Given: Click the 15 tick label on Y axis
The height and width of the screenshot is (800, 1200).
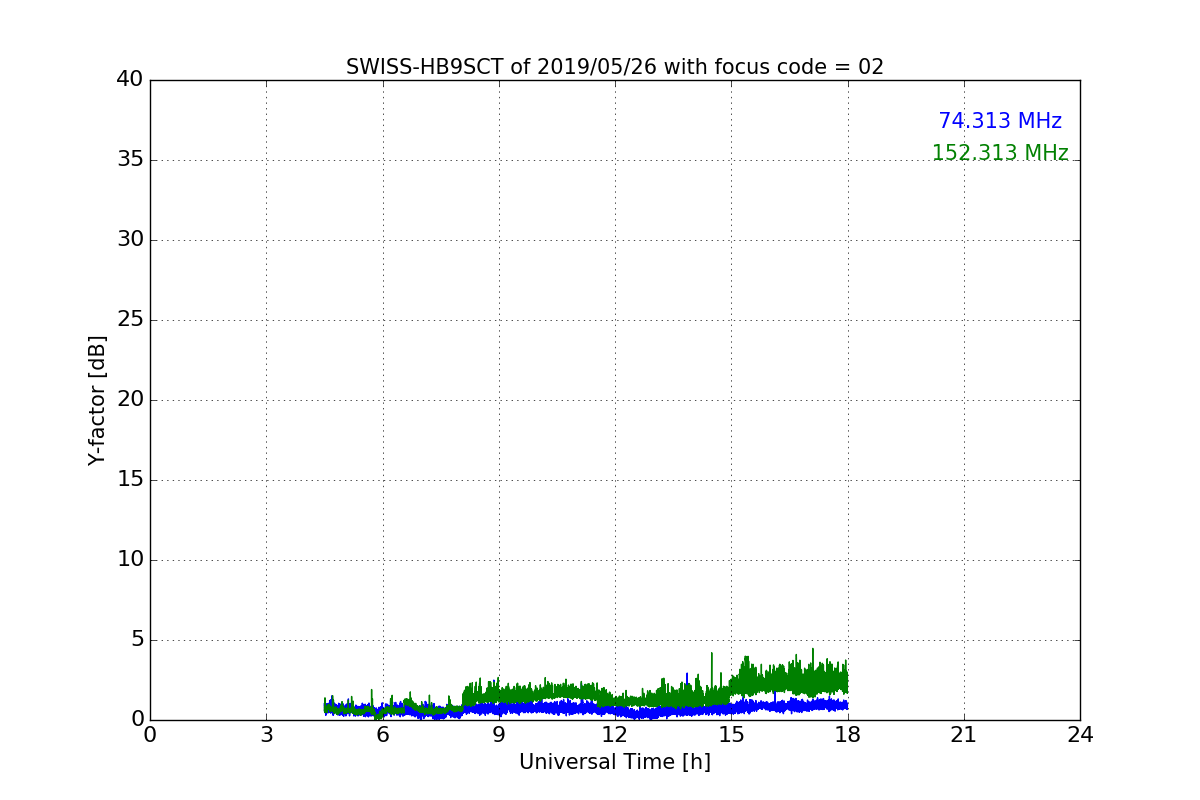Looking at the screenshot, I should (x=130, y=480).
